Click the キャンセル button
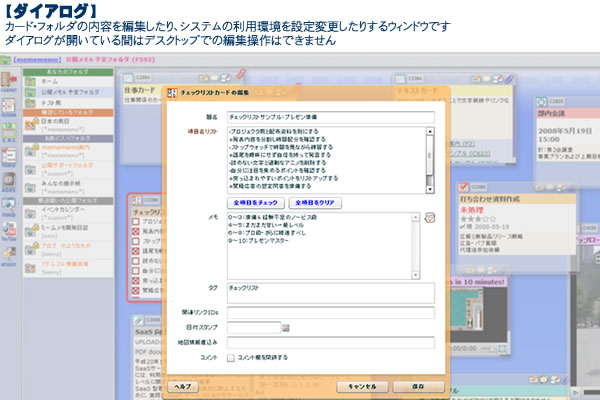This screenshot has height=400, width=600. pyautogui.click(x=362, y=384)
